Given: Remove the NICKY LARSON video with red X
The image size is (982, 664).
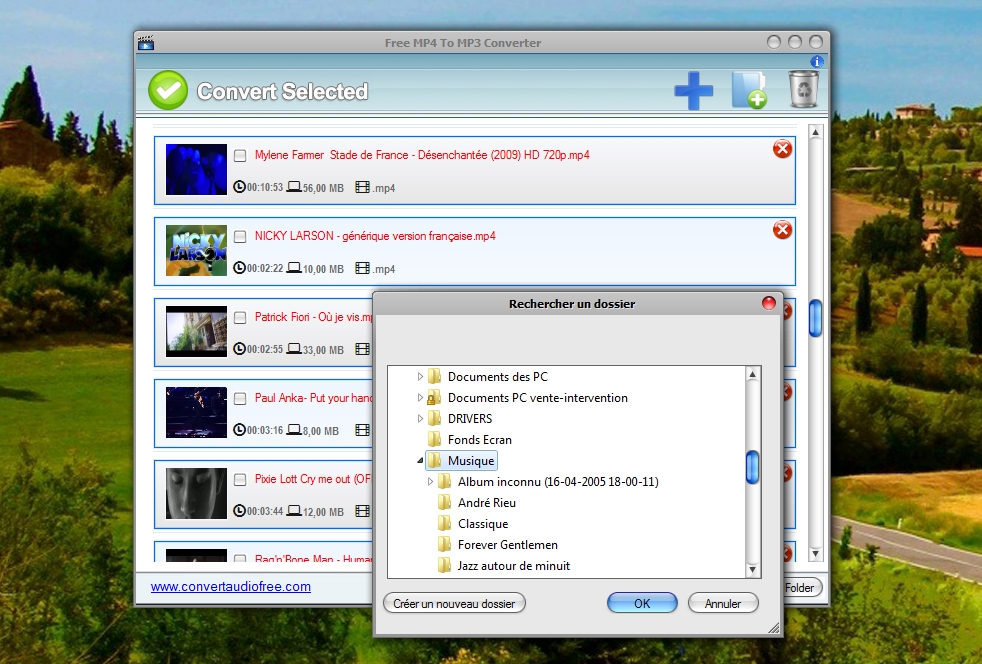Looking at the screenshot, I should 782,230.
